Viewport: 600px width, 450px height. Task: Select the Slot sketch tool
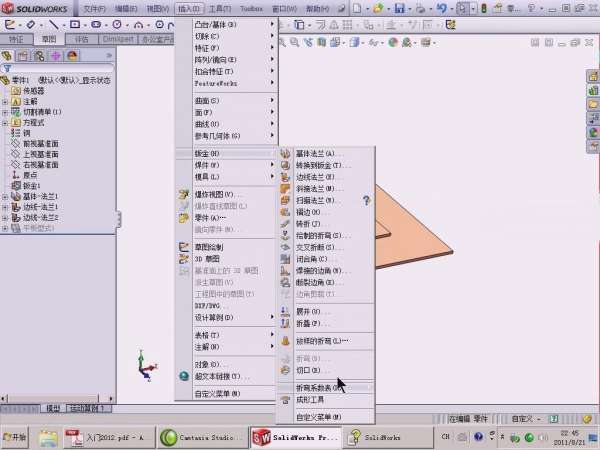coord(96,25)
